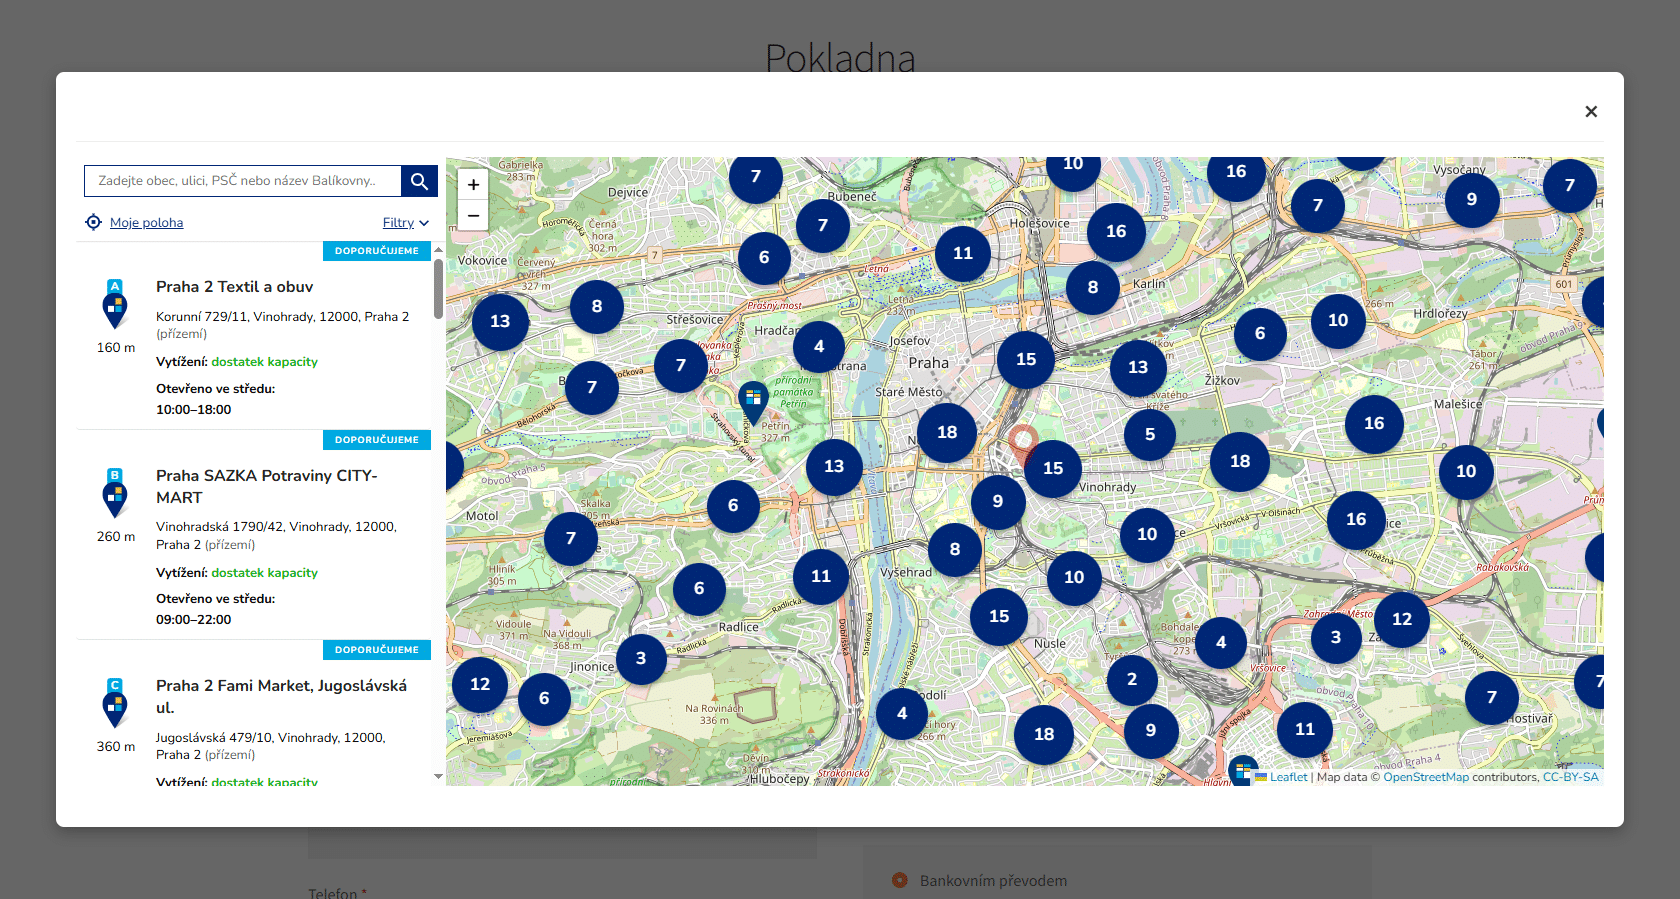This screenshot has height=899, width=1680.
Task: Open map cluster 9 below red marker
Action: pyautogui.click(x=998, y=501)
